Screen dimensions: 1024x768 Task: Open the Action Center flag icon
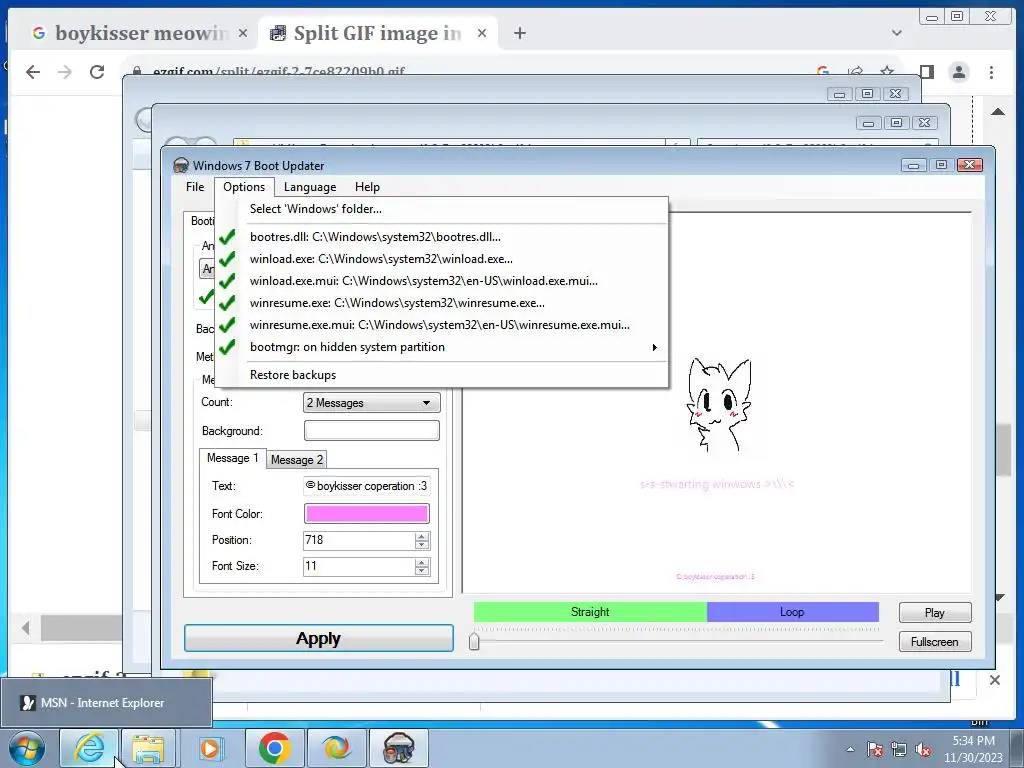pos(874,749)
